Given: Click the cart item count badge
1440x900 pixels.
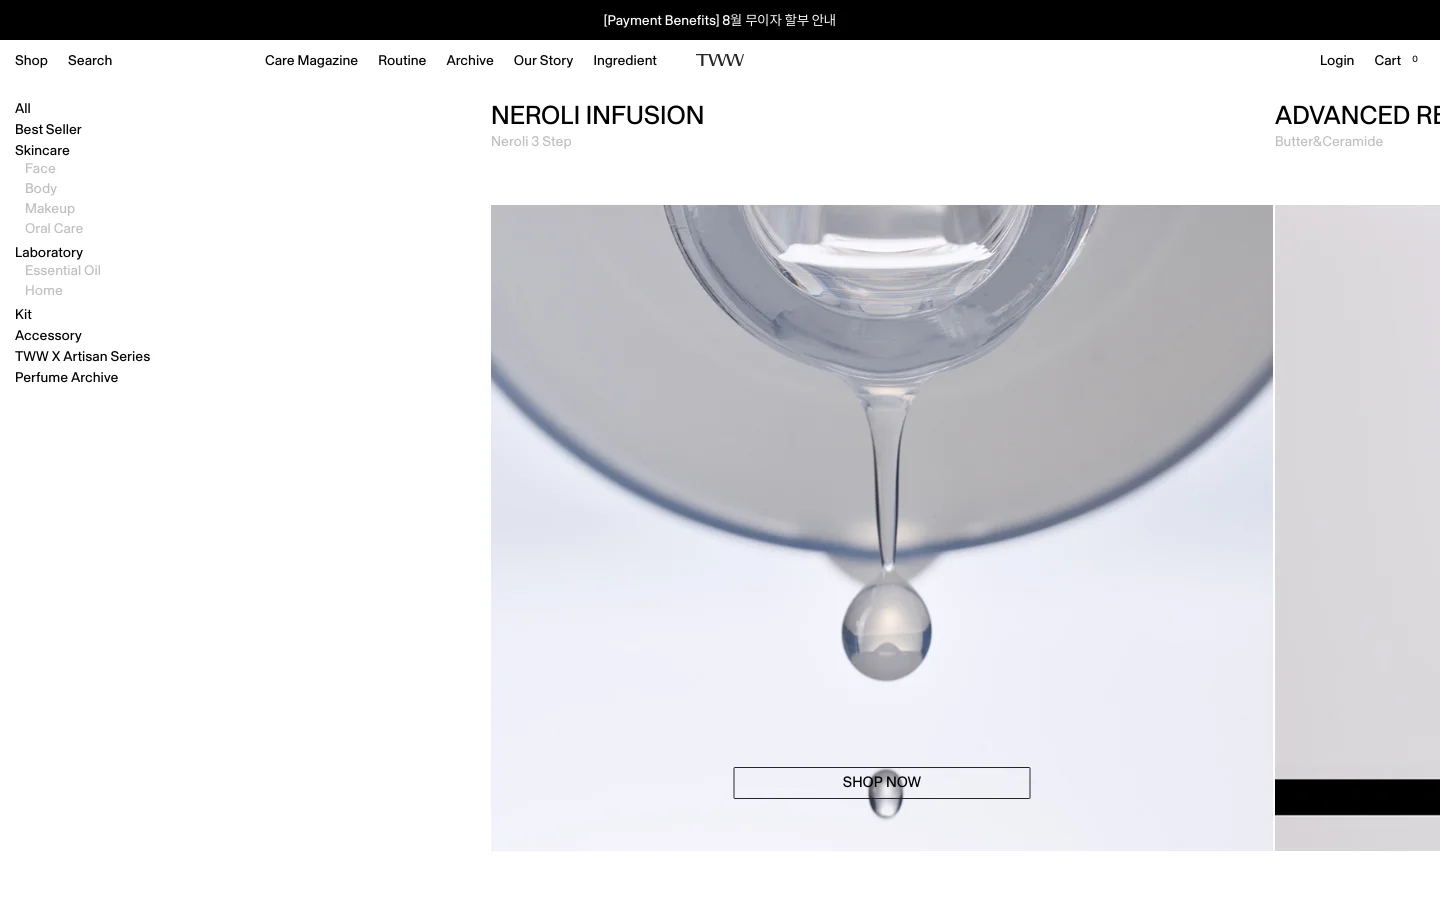Looking at the screenshot, I should pyautogui.click(x=1414, y=59).
